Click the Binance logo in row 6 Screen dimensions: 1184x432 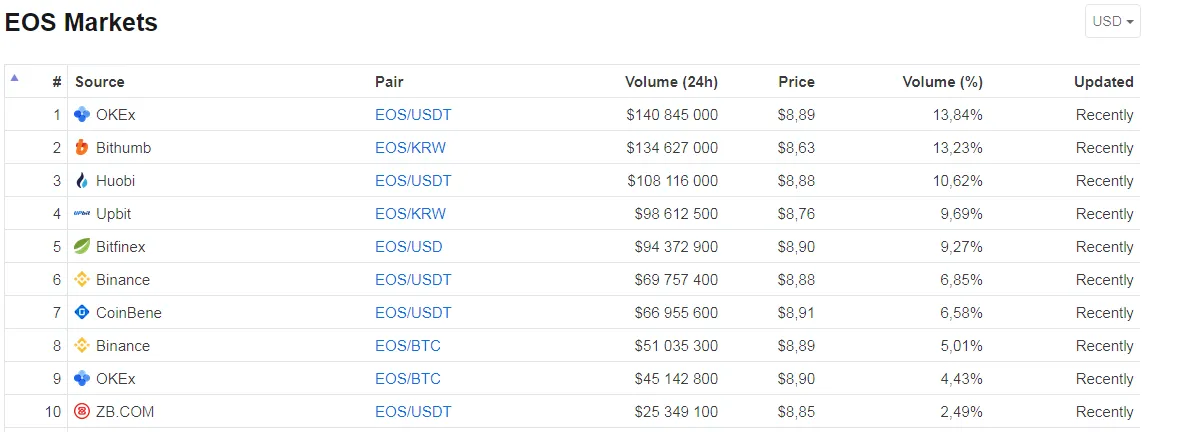coord(82,279)
